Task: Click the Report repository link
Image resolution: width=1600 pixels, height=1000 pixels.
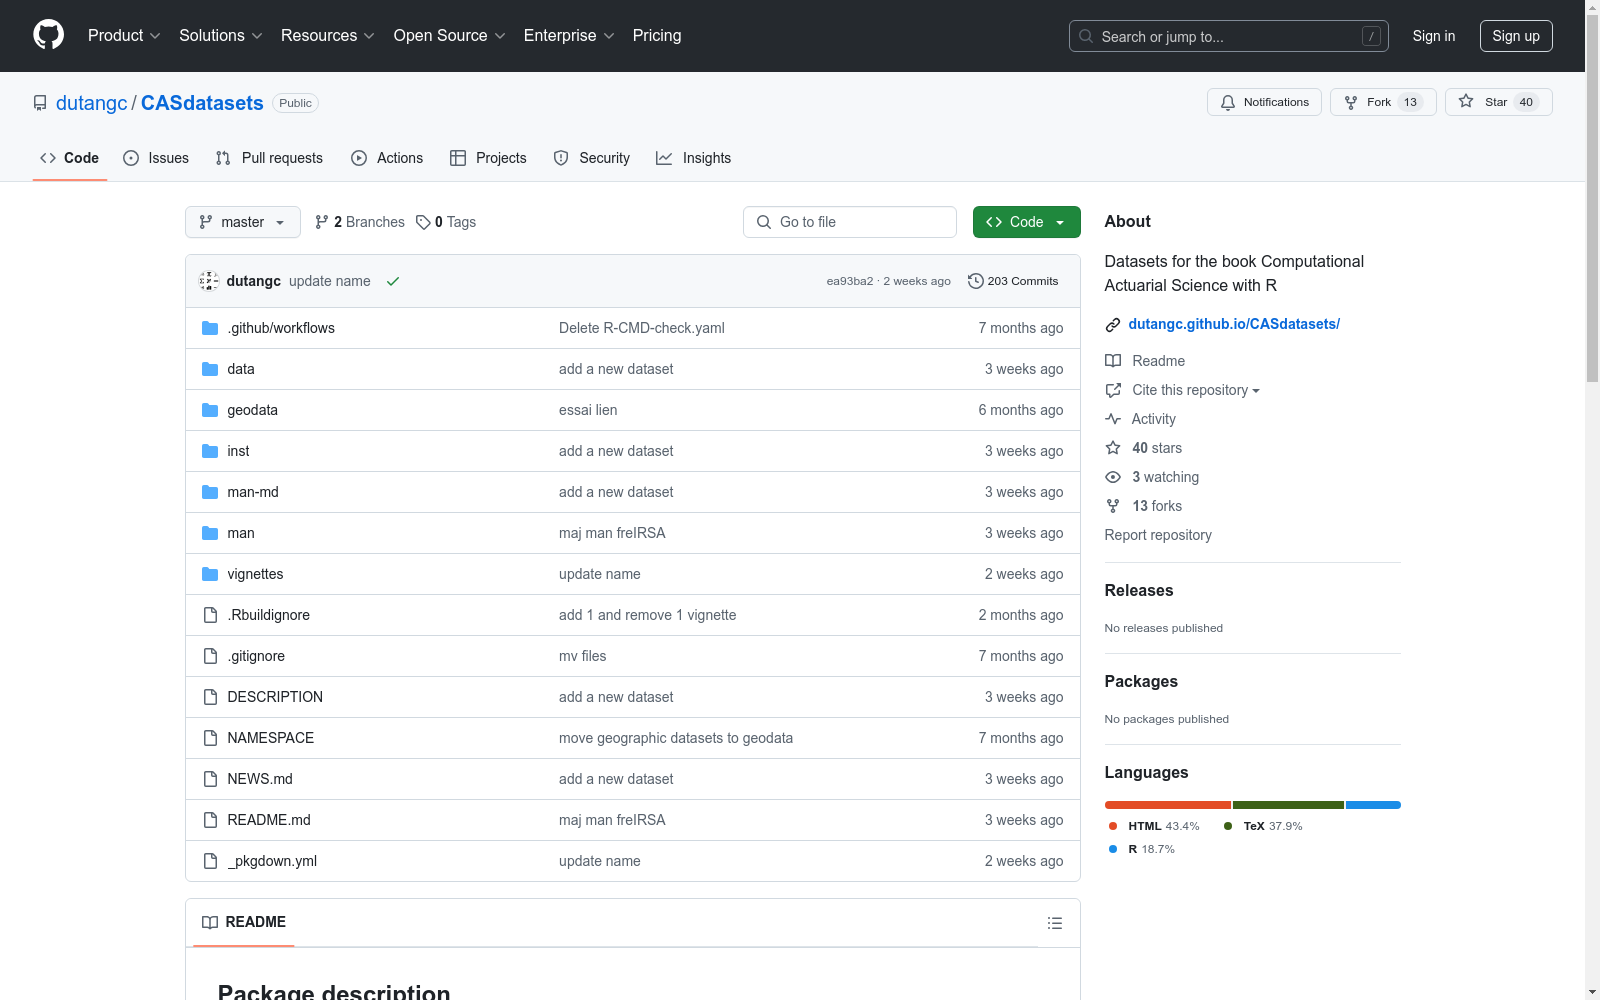Action: click(1158, 535)
